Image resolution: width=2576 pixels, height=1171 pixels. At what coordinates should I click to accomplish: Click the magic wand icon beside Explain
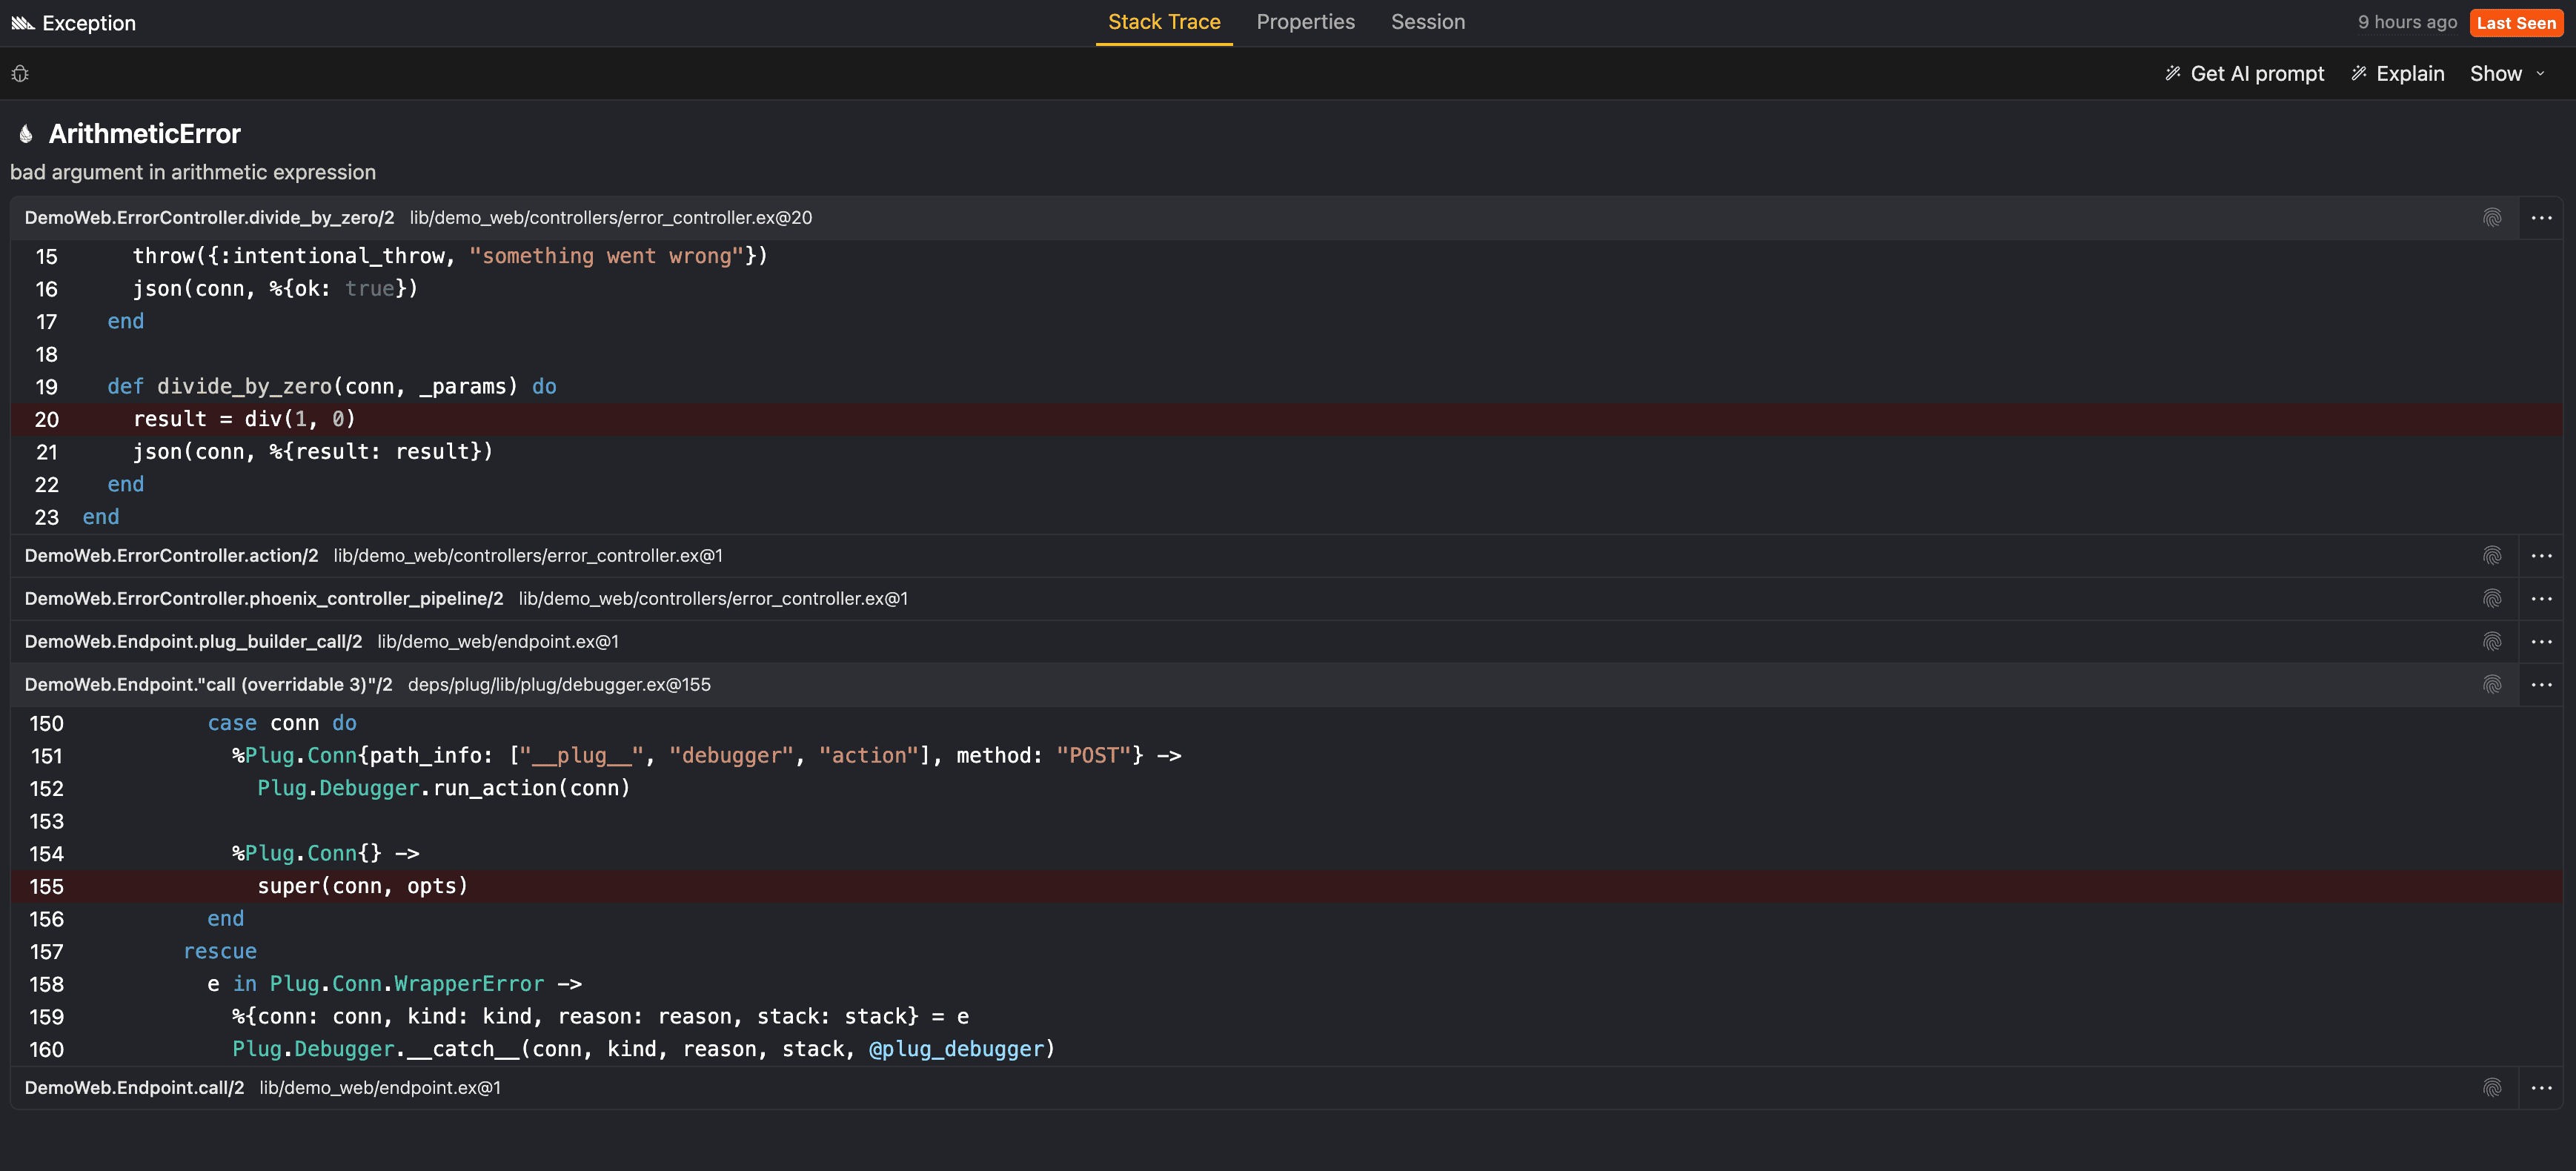(2359, 73)
